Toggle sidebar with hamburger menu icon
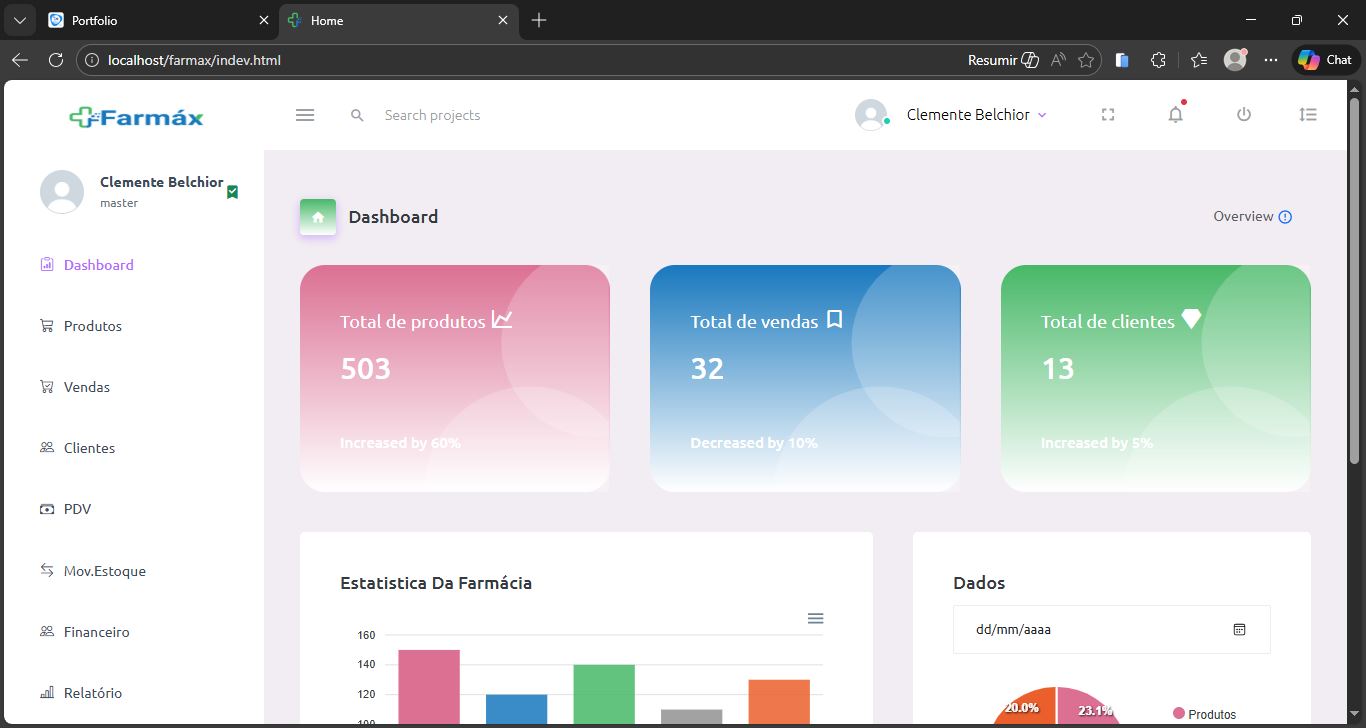 [305, 115]
